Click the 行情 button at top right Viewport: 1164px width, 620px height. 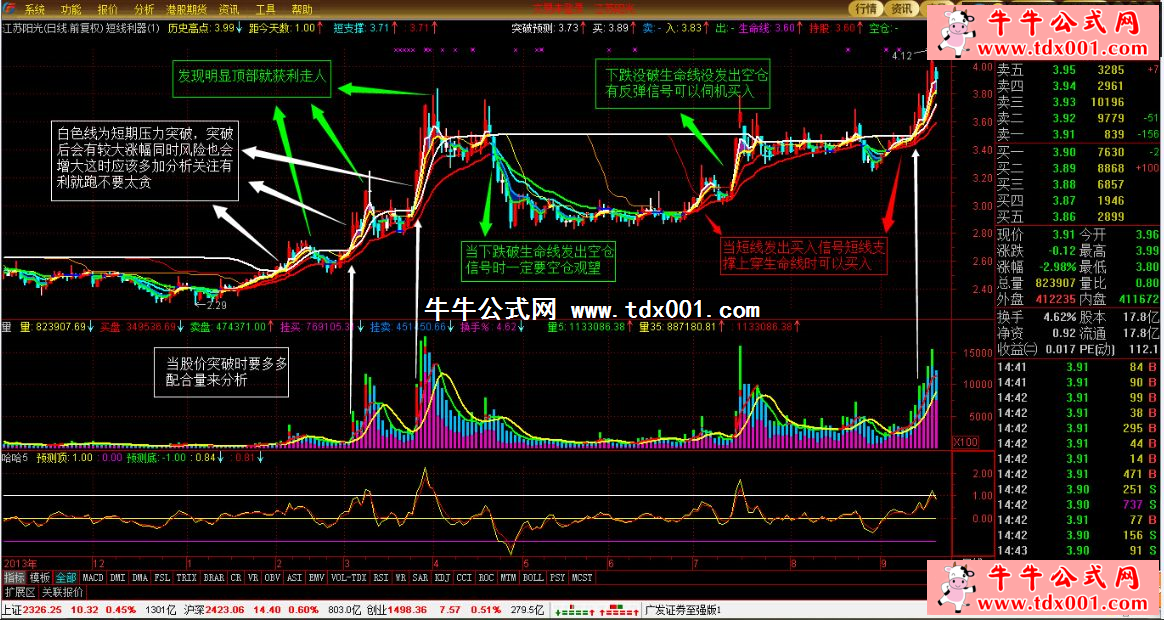click(866, 8)
